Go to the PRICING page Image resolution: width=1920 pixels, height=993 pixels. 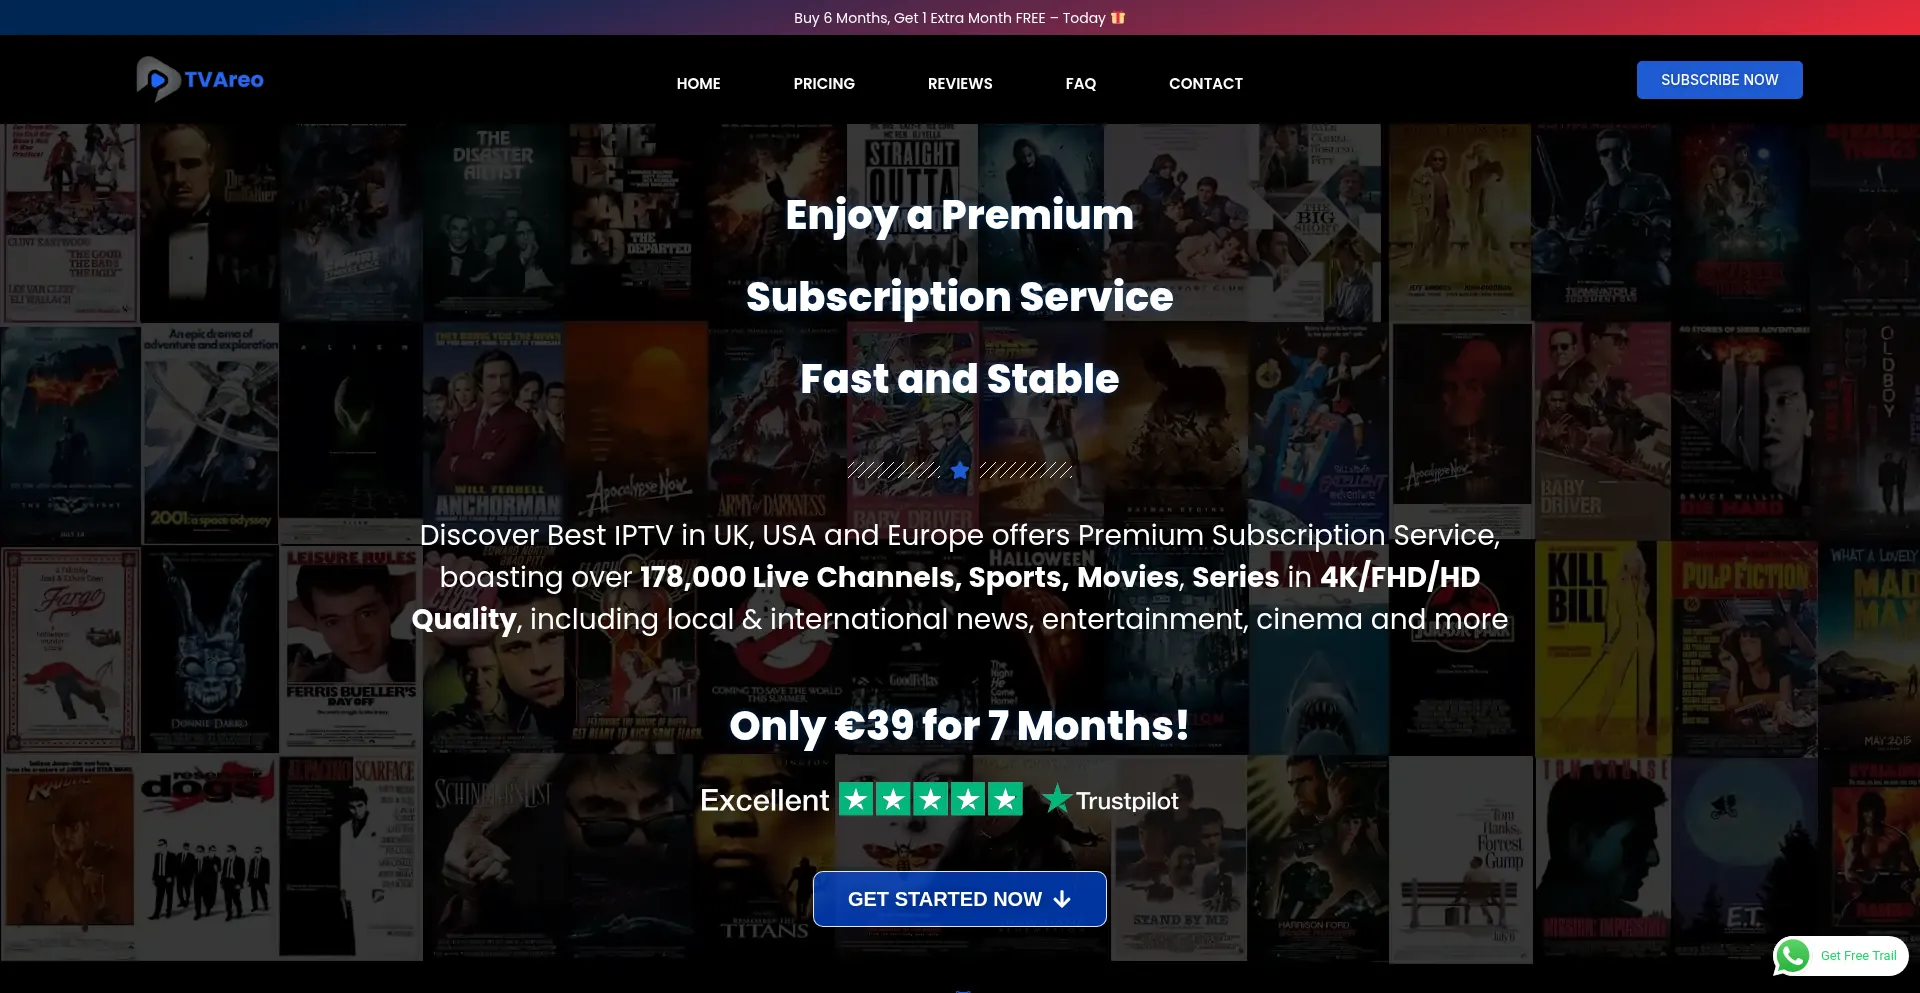coord(824,83)
